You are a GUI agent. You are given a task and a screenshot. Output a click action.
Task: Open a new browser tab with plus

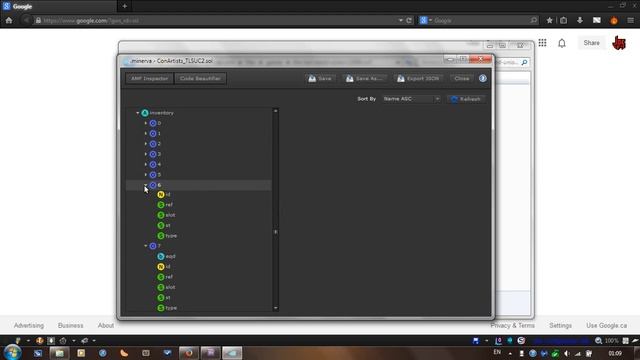(124, 6)
